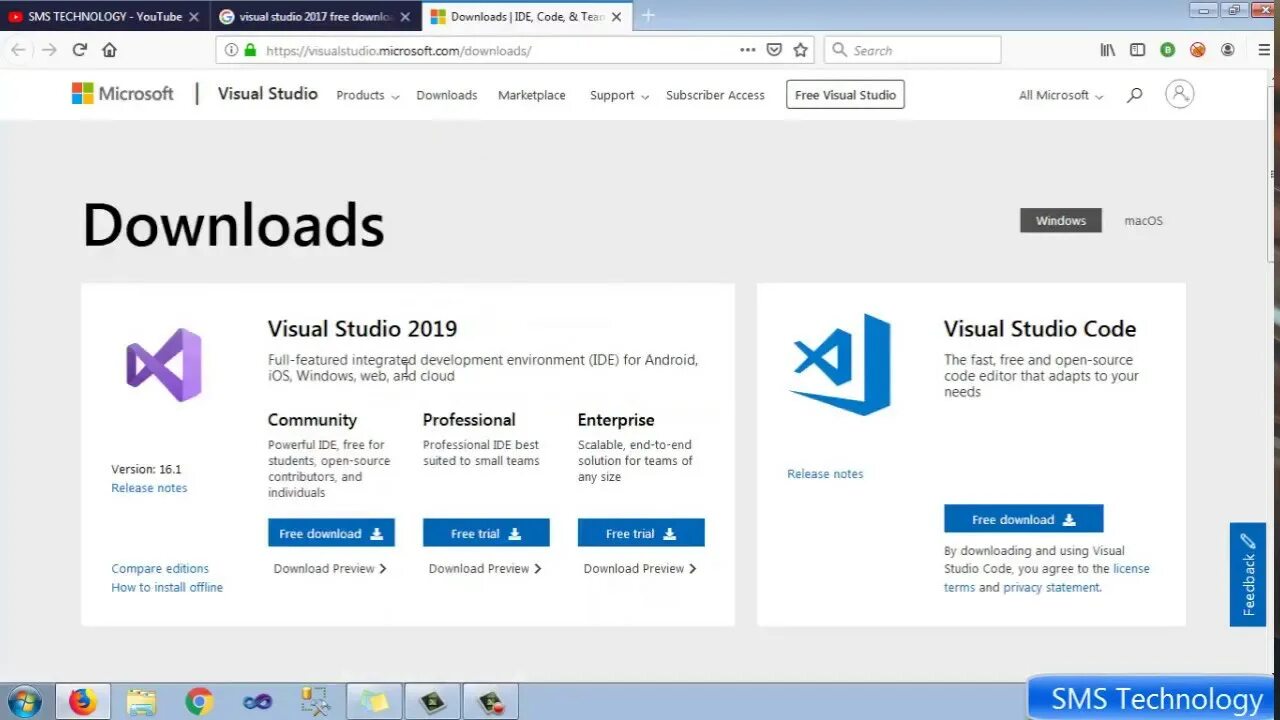The image size is (1280, 720).
Task: Click the Microsoft logo
Action: point(123,94)
